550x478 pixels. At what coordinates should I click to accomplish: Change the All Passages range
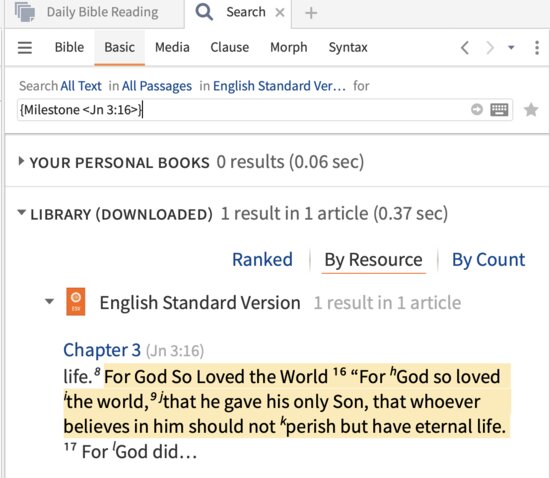[157, 86]
